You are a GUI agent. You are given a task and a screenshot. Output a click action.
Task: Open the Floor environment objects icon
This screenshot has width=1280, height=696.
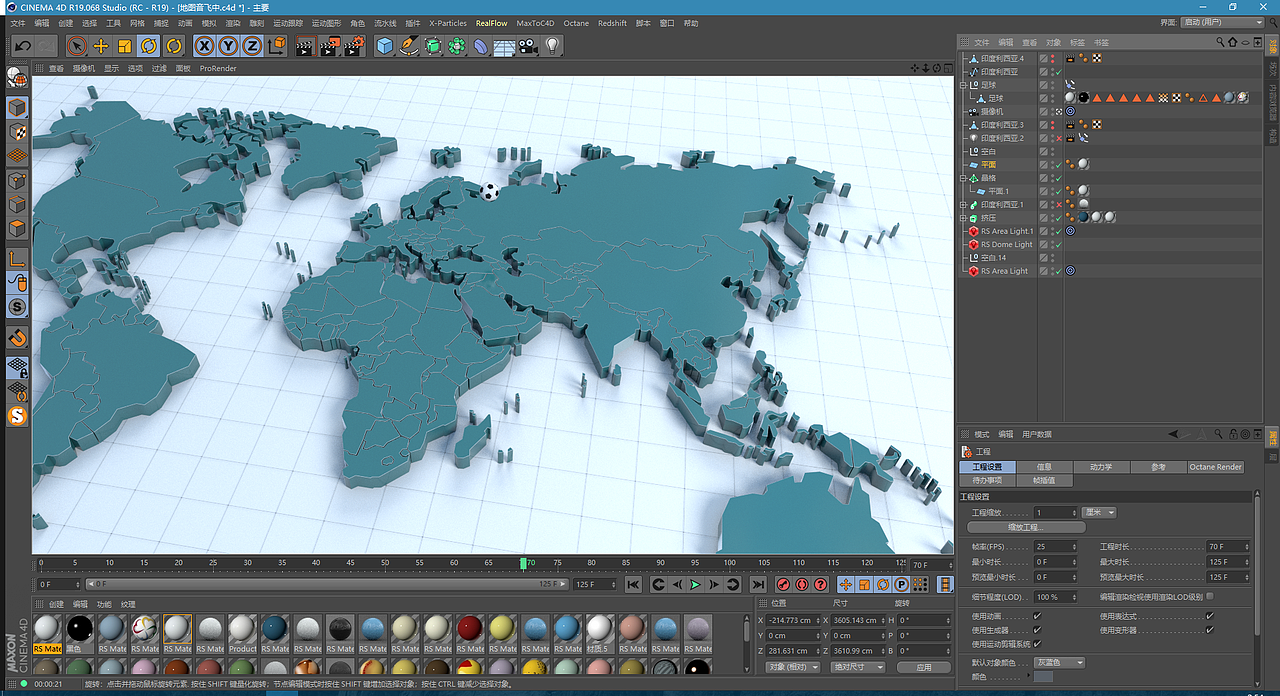[505, 46]
